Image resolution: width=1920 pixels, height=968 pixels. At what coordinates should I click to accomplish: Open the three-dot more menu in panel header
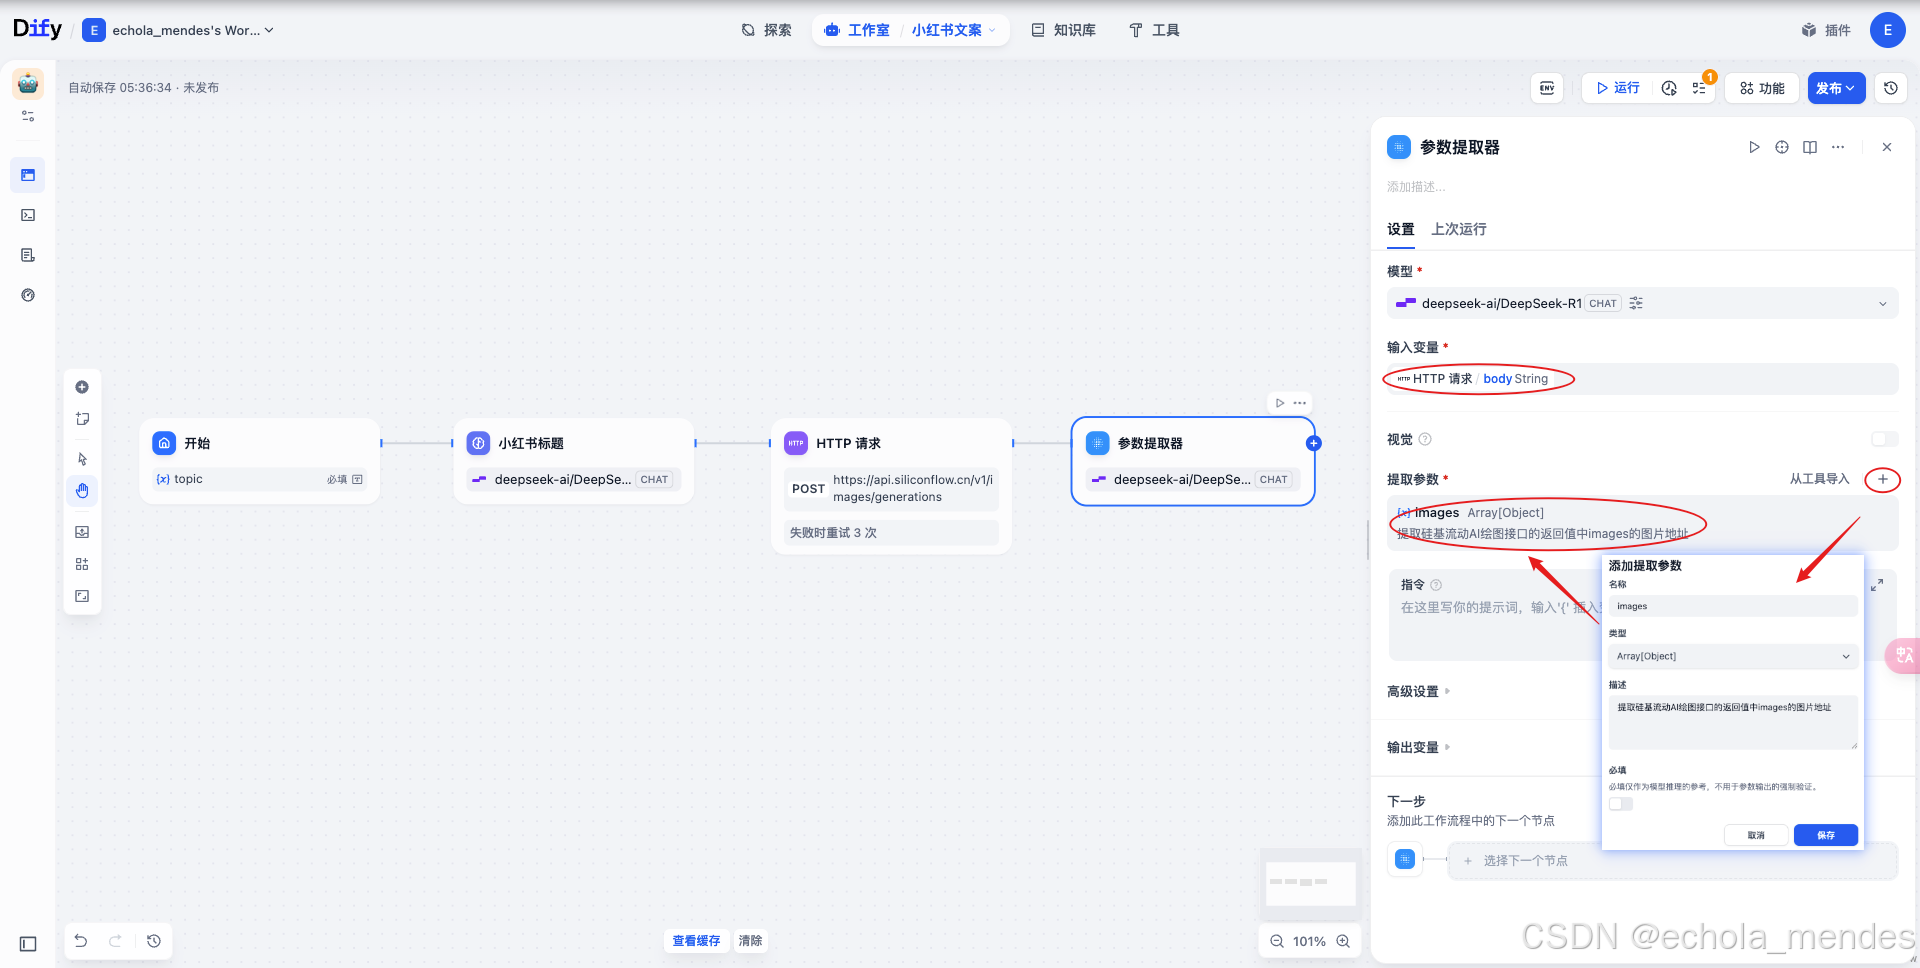click(1838, 147)
